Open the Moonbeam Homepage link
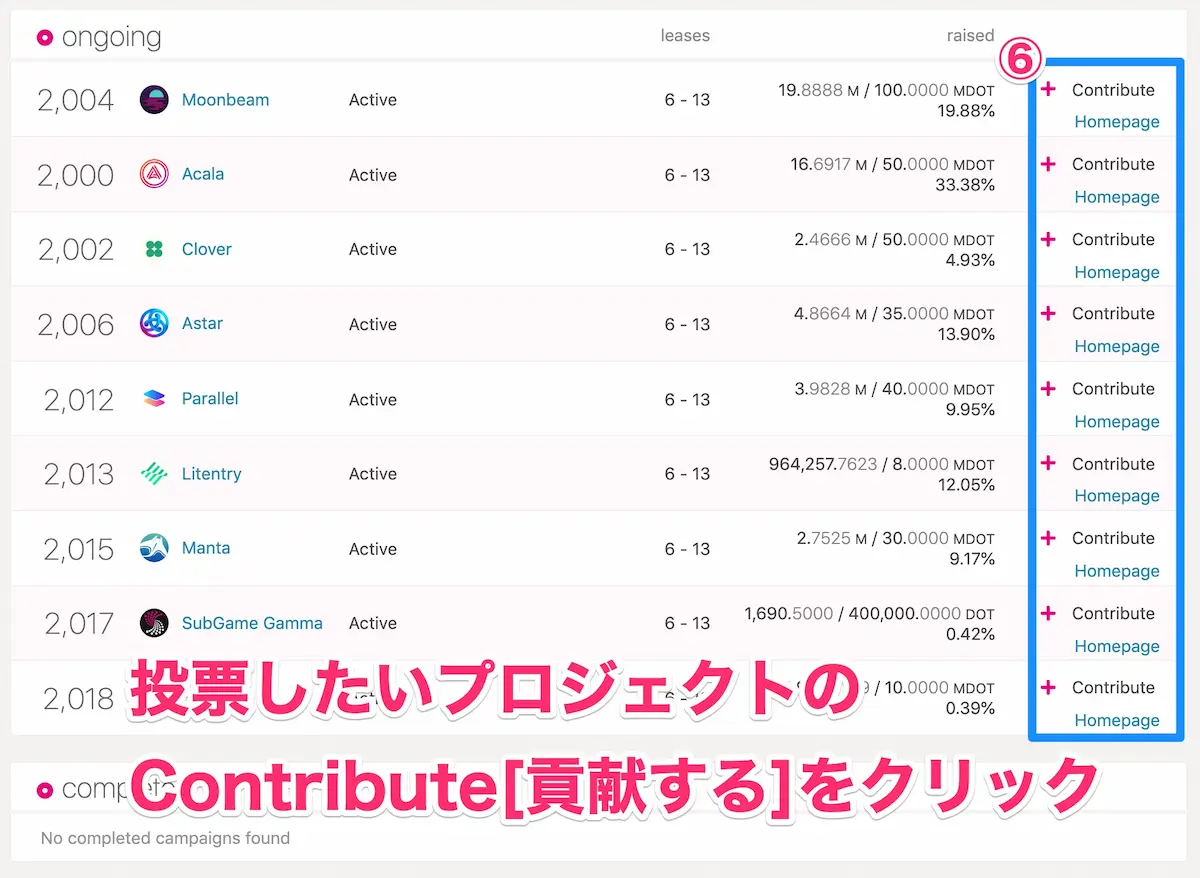Screen dimensions: 1200x878 coord(1116,122)
